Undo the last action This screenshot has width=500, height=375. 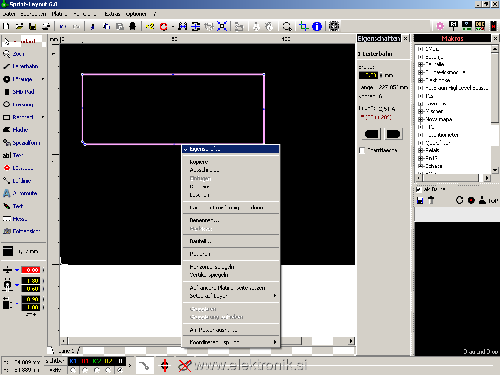[x=63, y=26]
